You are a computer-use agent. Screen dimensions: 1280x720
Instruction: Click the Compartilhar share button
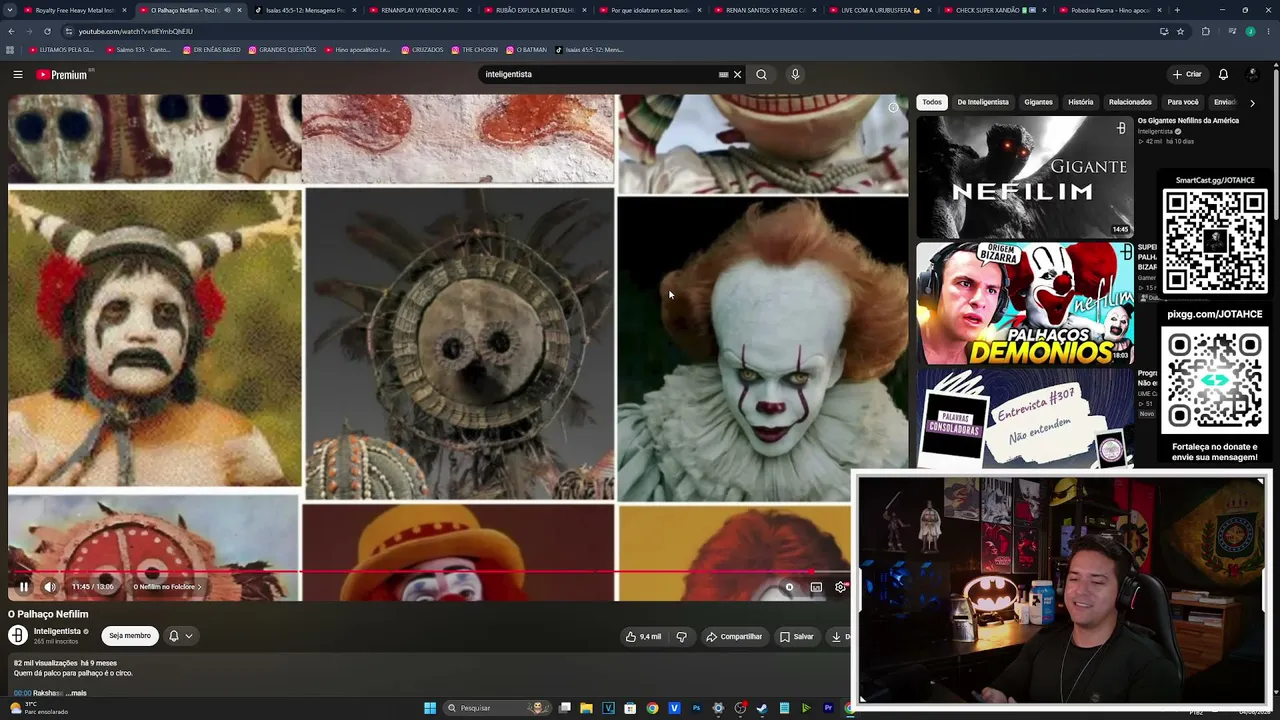point(734,636)
